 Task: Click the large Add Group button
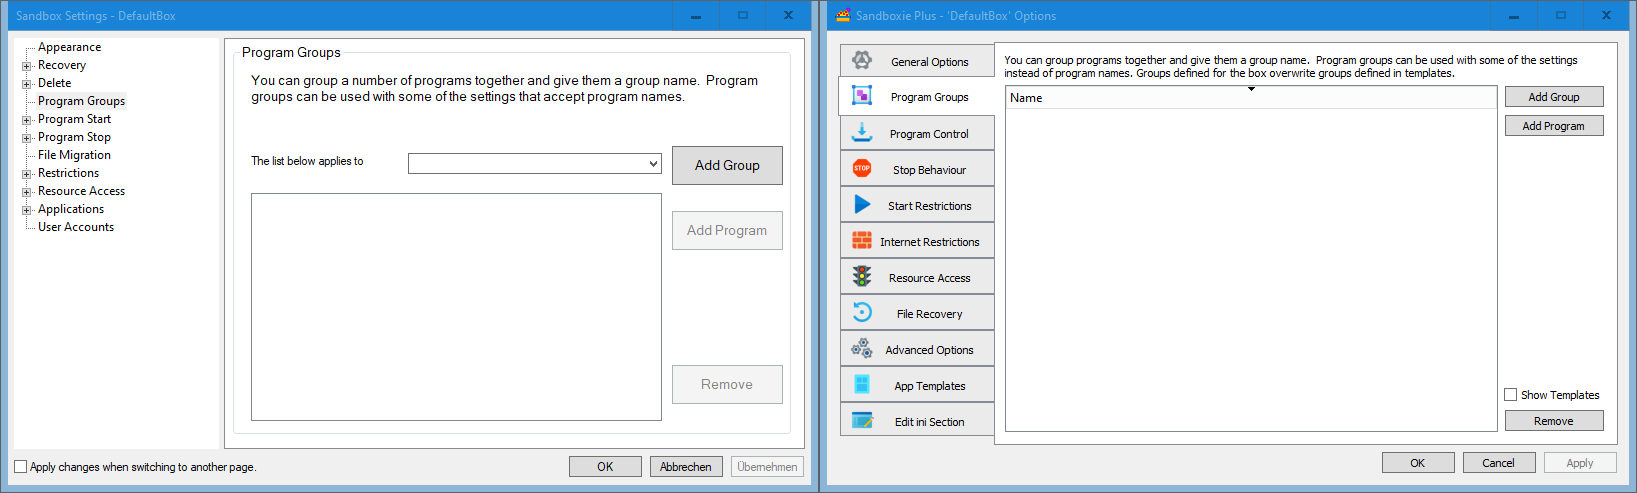pos(727,166)
